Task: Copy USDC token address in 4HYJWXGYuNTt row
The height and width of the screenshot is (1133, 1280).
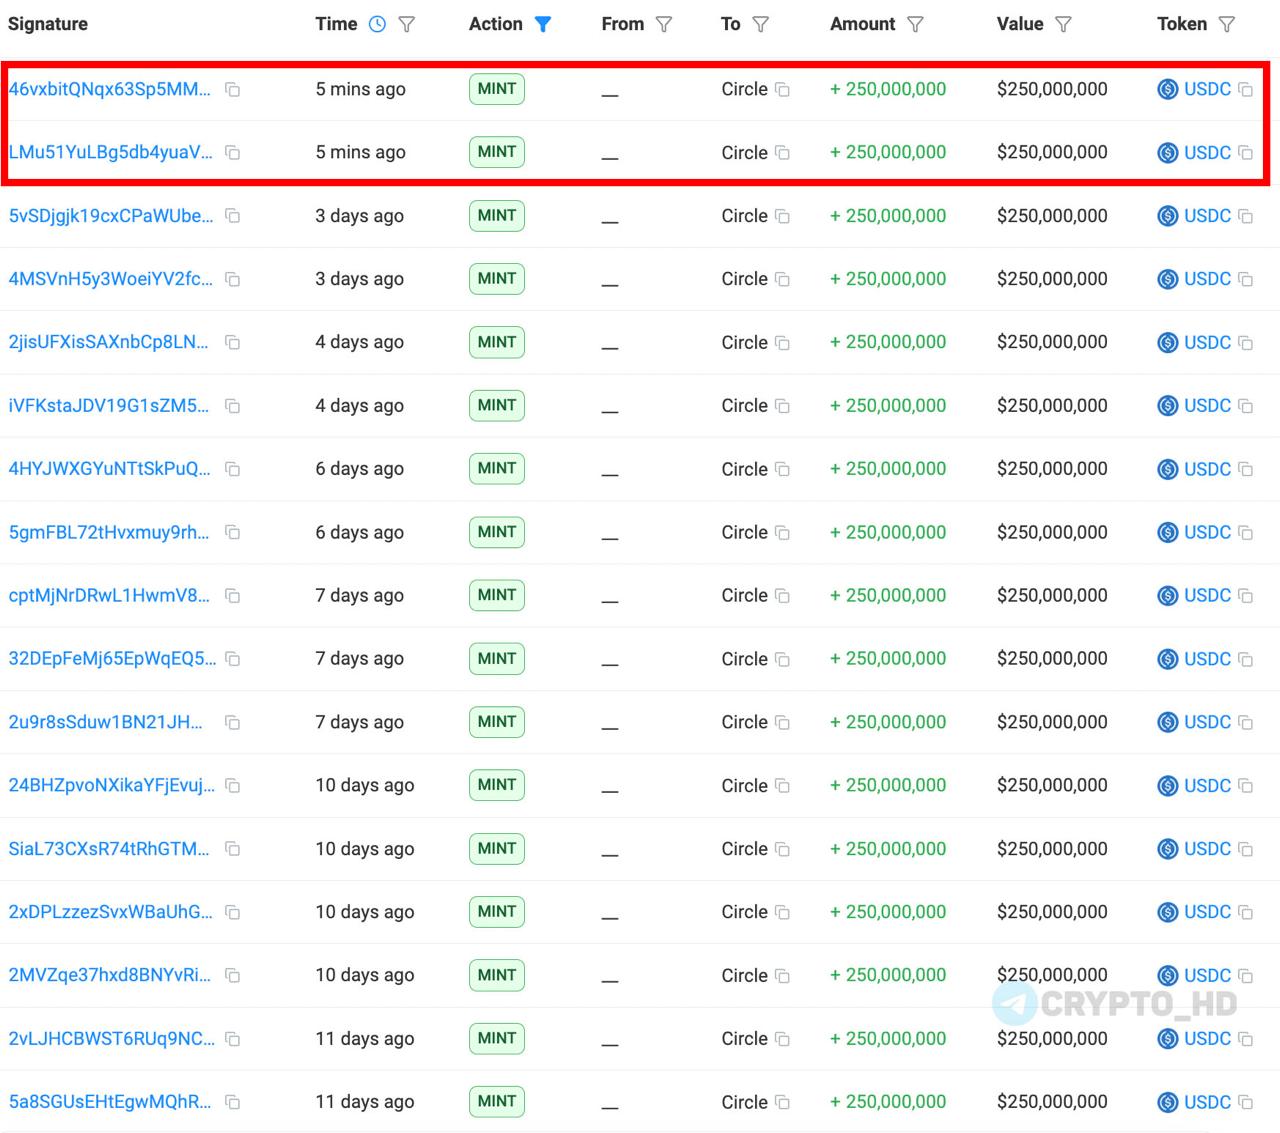Action: (1245, 468)
